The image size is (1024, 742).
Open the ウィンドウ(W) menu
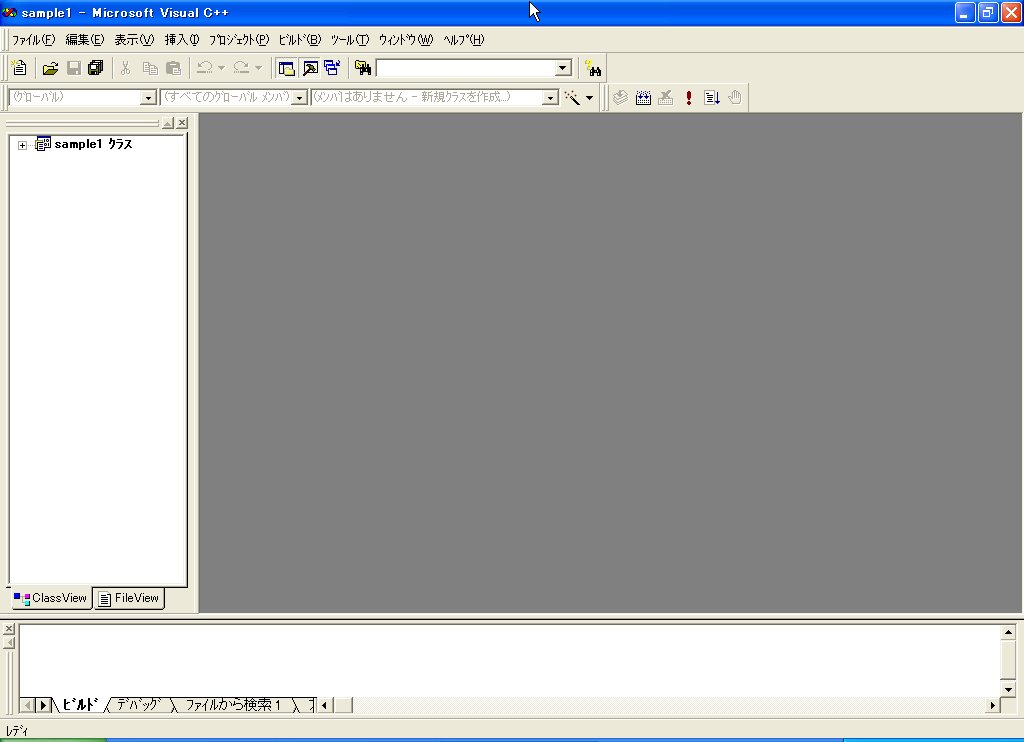click(x=406, y=40)
